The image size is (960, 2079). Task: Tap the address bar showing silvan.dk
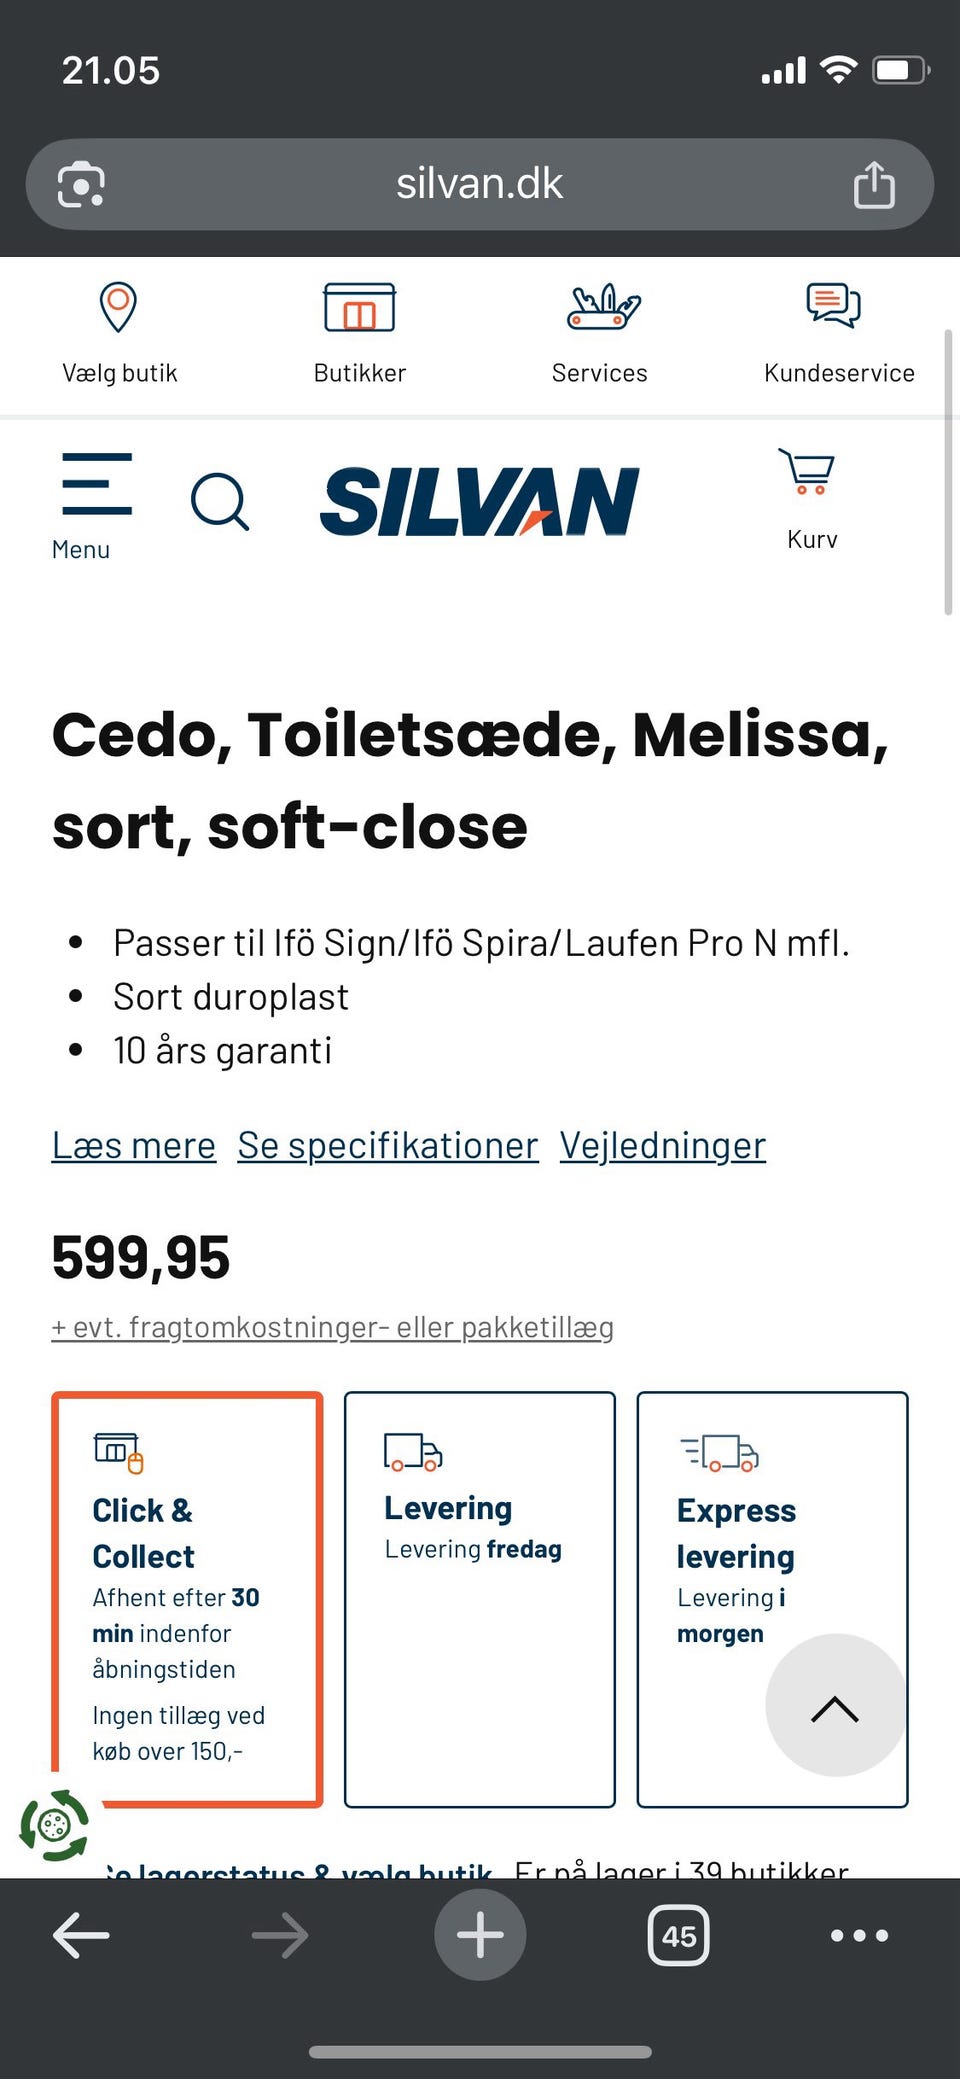click(x=479, y=183)
